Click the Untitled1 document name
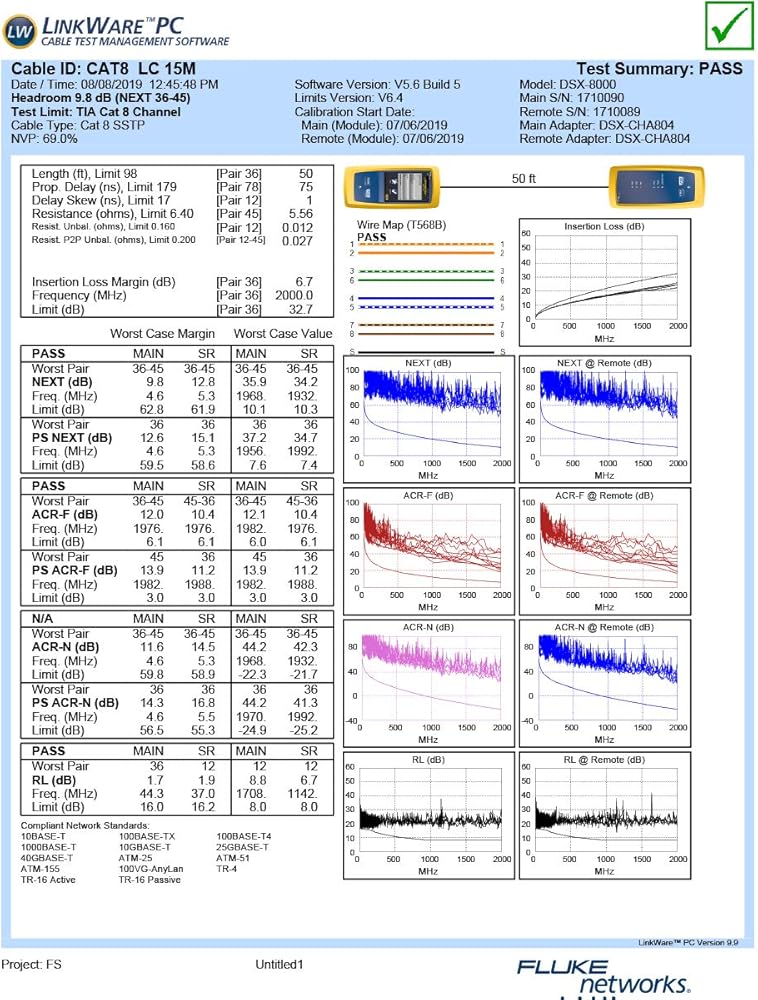The height and width of the screenshot is (1000, 758). click(279, 965)
